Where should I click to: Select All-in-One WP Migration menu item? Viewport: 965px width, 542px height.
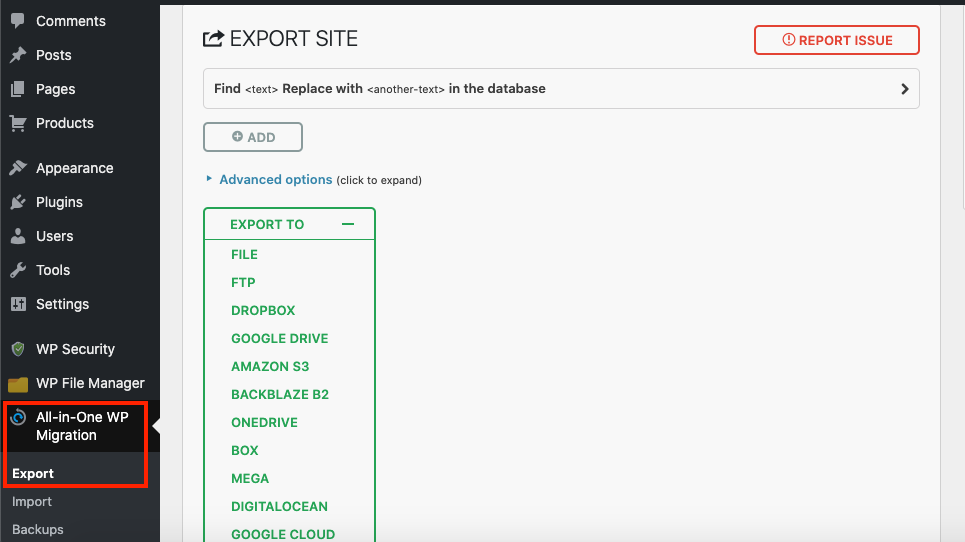tap(80, 426)
